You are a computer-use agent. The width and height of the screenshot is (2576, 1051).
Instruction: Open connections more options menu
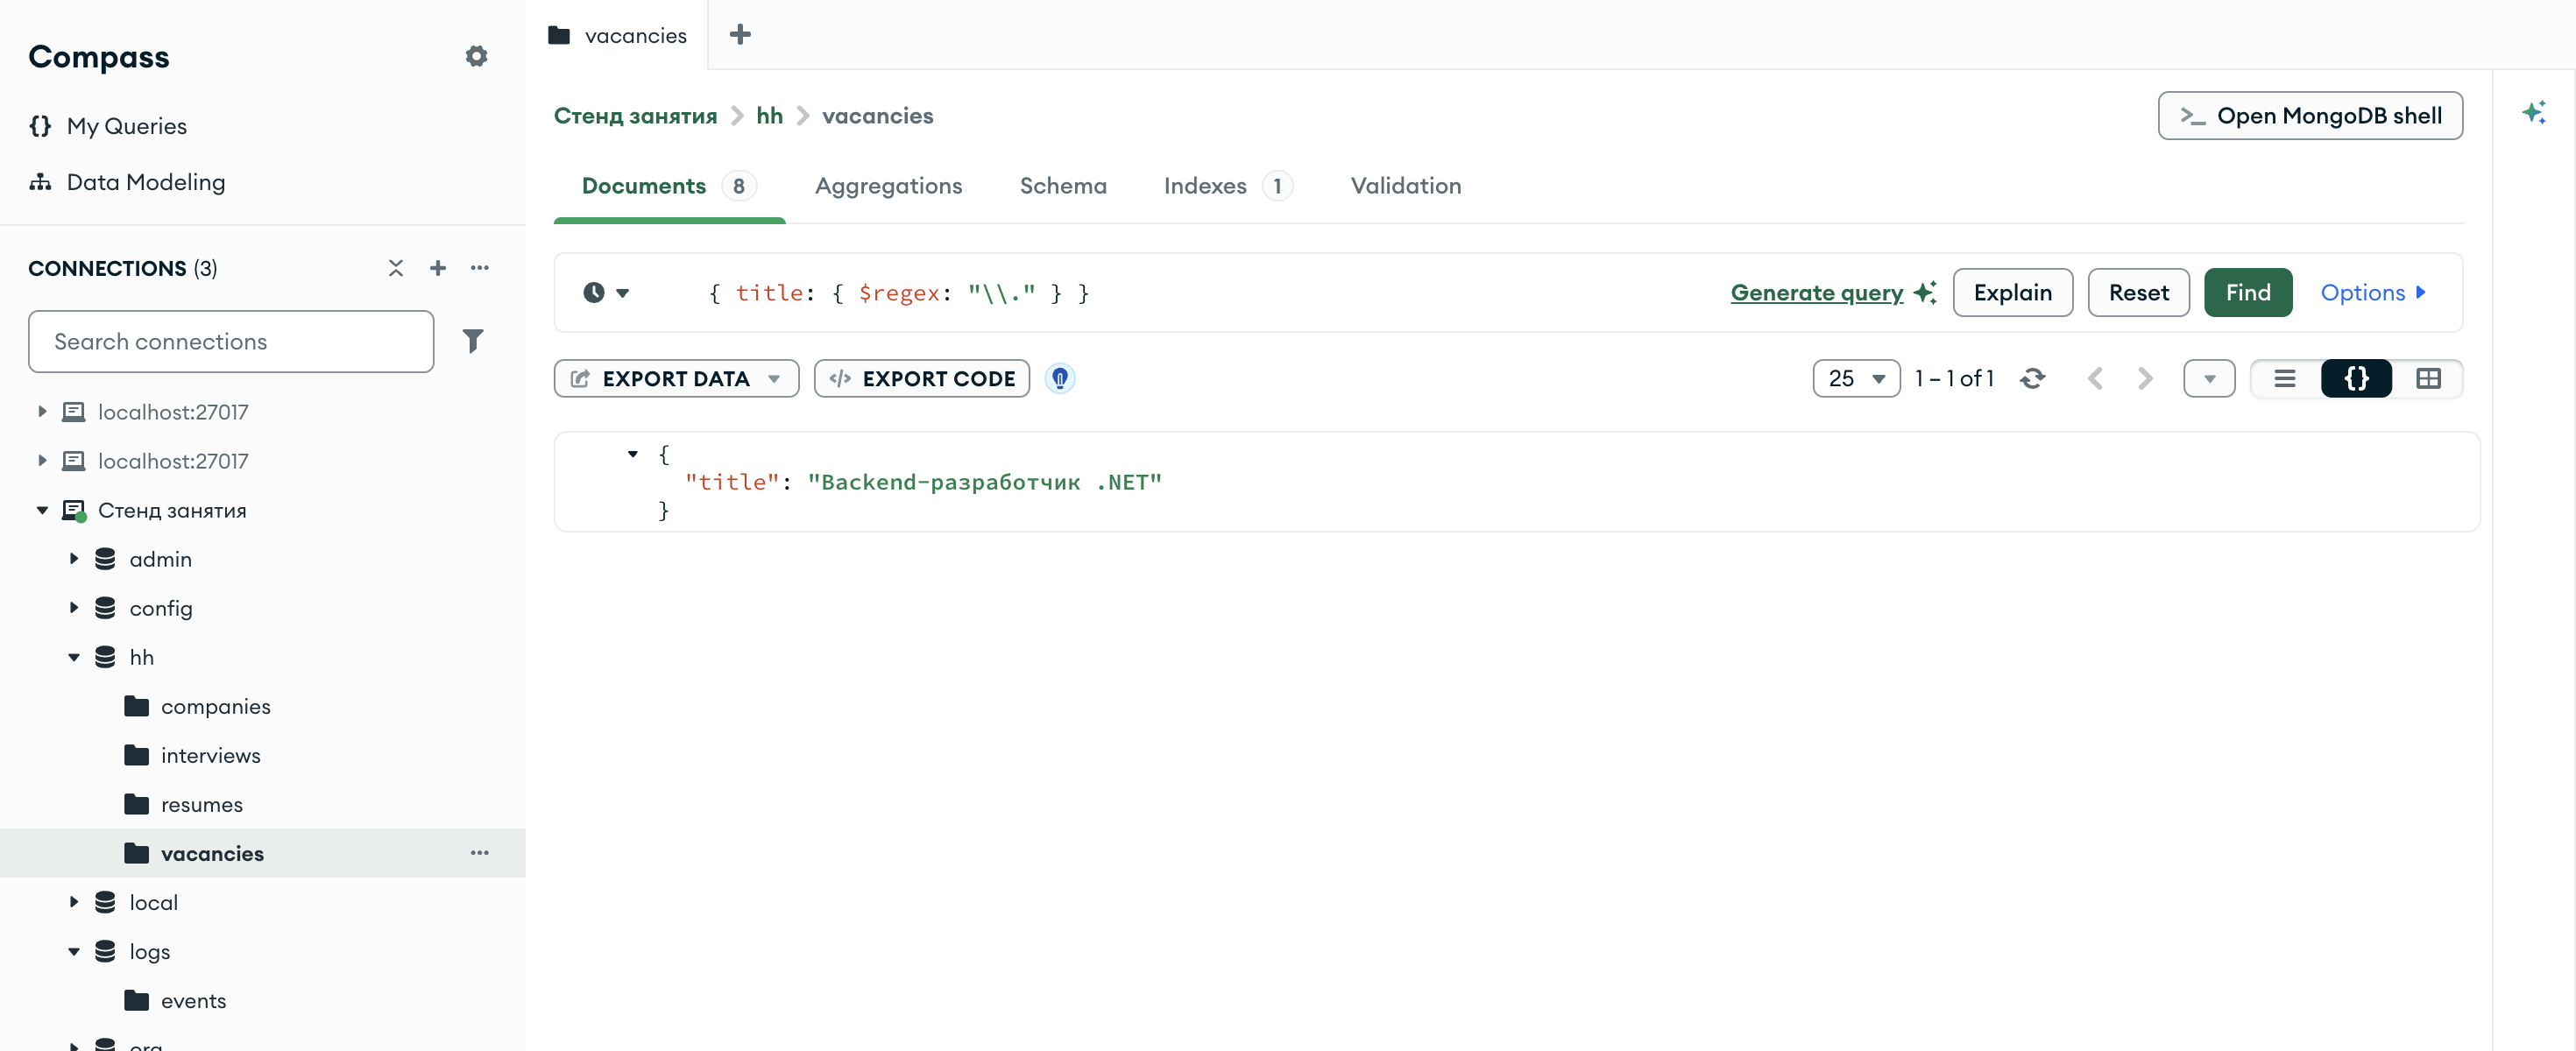480,268
